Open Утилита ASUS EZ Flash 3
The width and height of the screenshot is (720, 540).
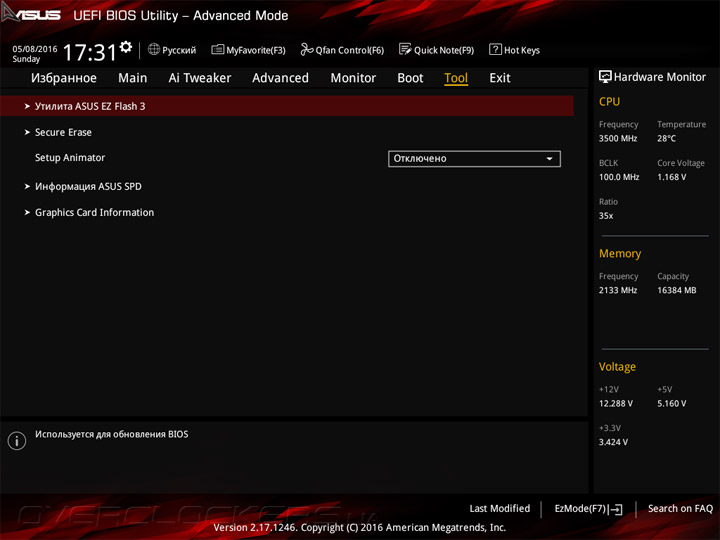click(x=287, y=106)
